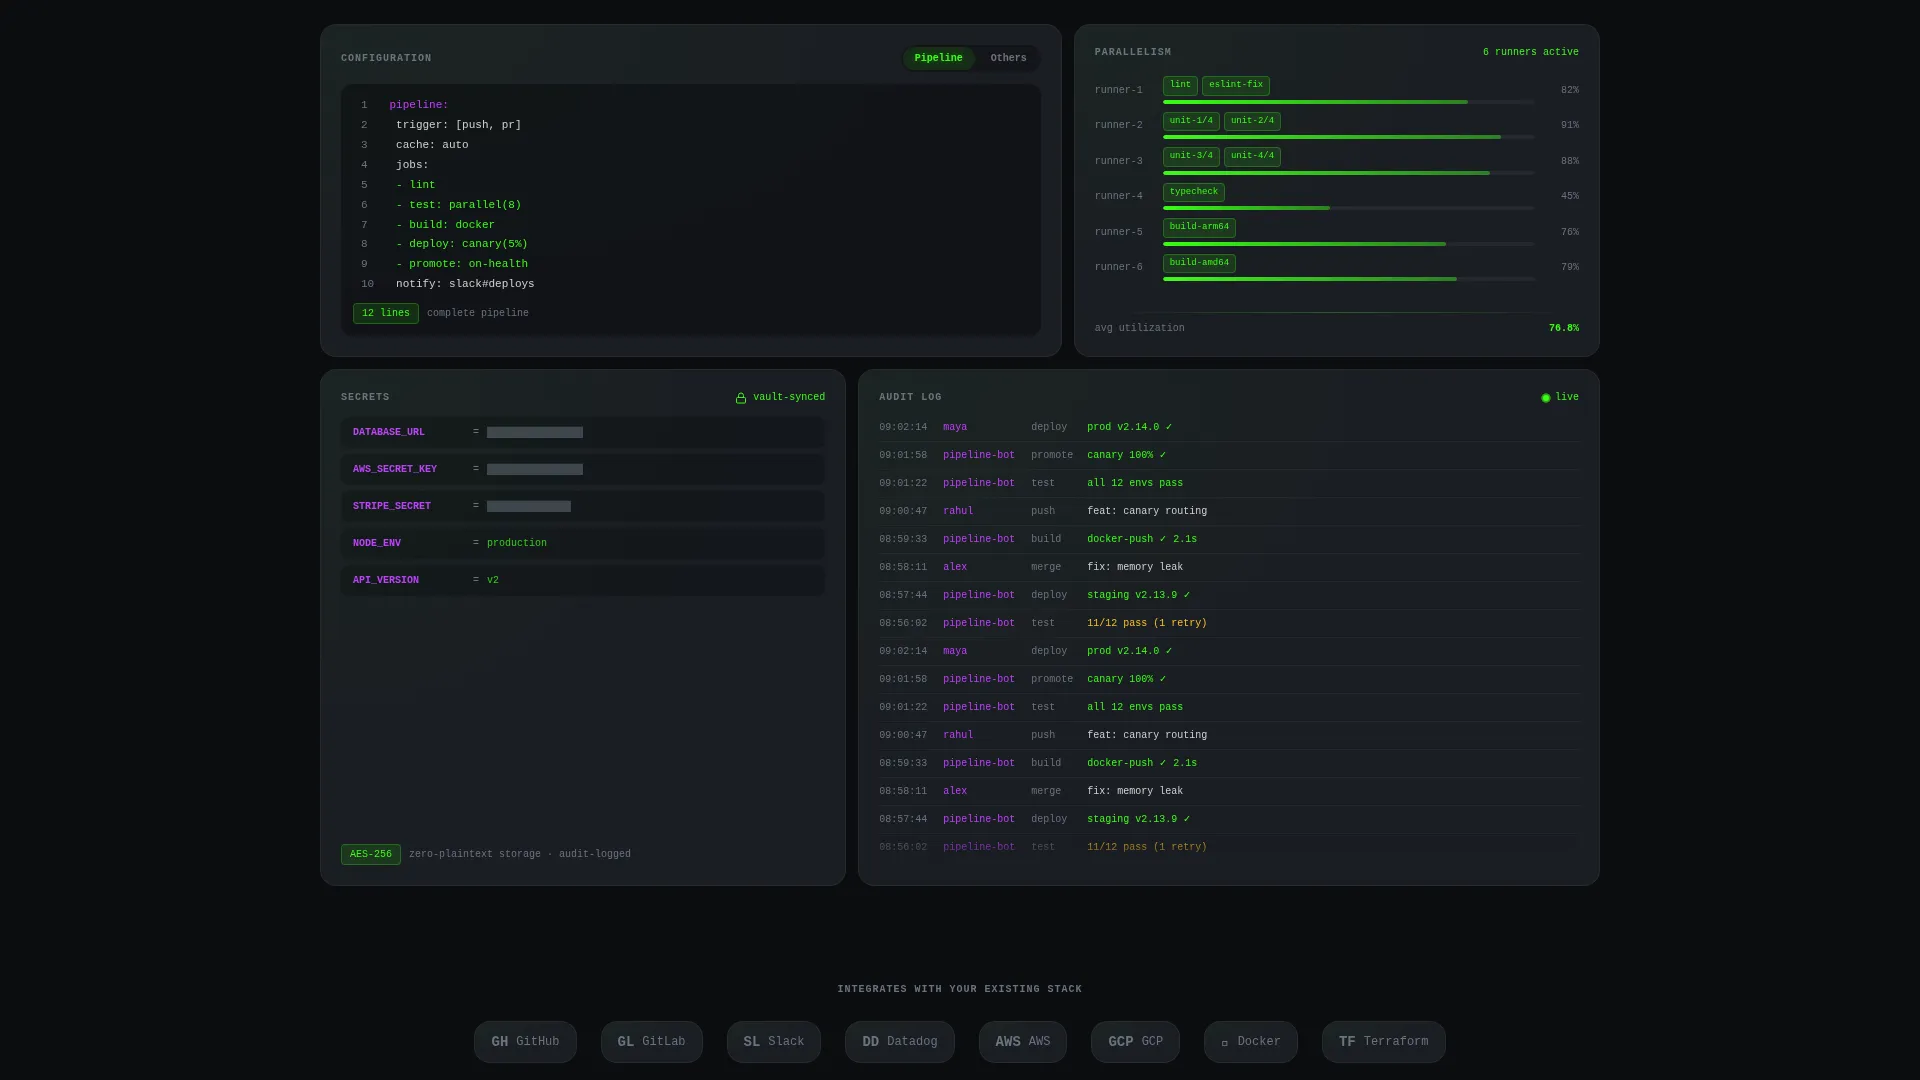Screen dimensions: 1920x1080
Task: Click the 'vault-synced' status label
Action: 789,398
